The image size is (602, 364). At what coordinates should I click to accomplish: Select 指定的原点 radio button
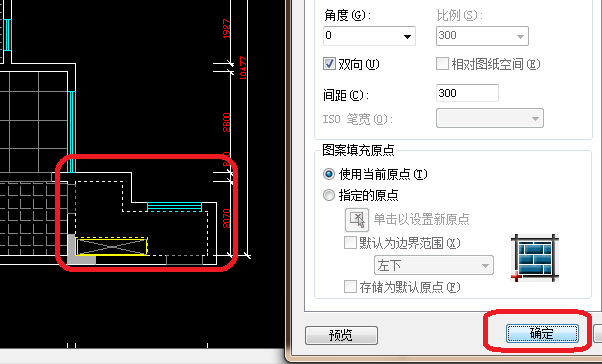point(329,195)
